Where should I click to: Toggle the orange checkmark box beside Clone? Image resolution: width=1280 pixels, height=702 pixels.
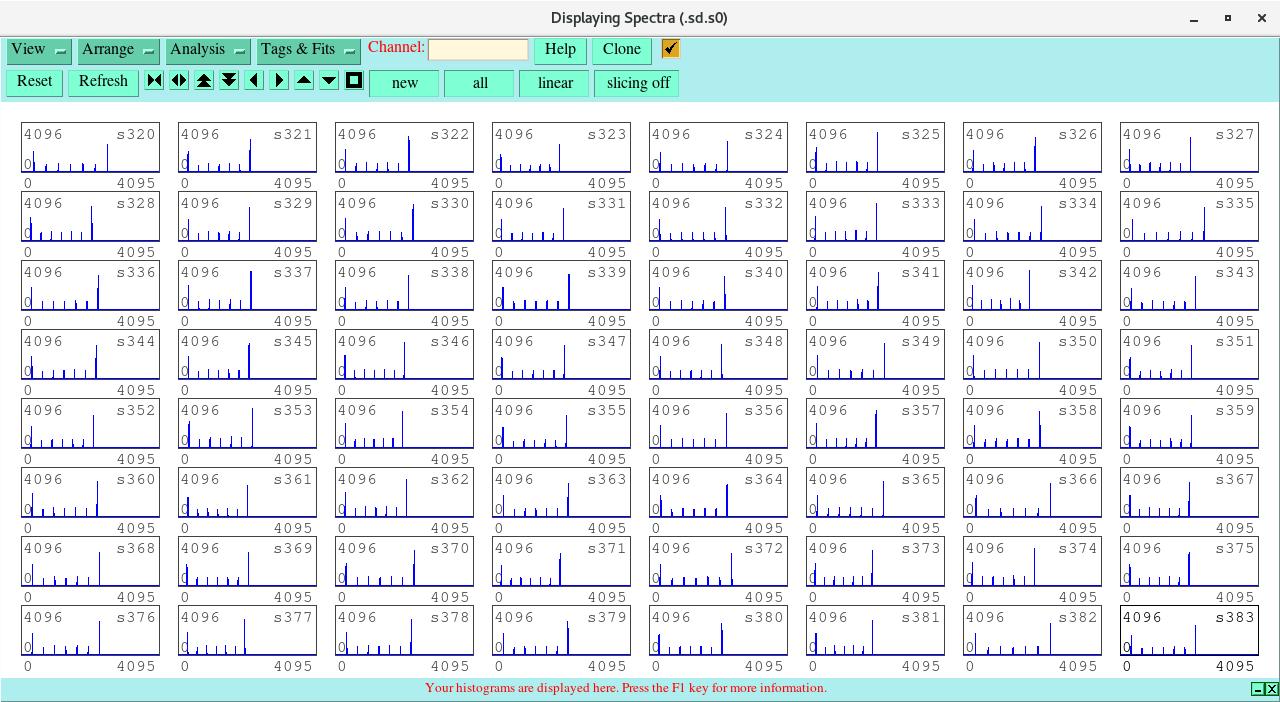pyautogui.click(x=670, y=49)
